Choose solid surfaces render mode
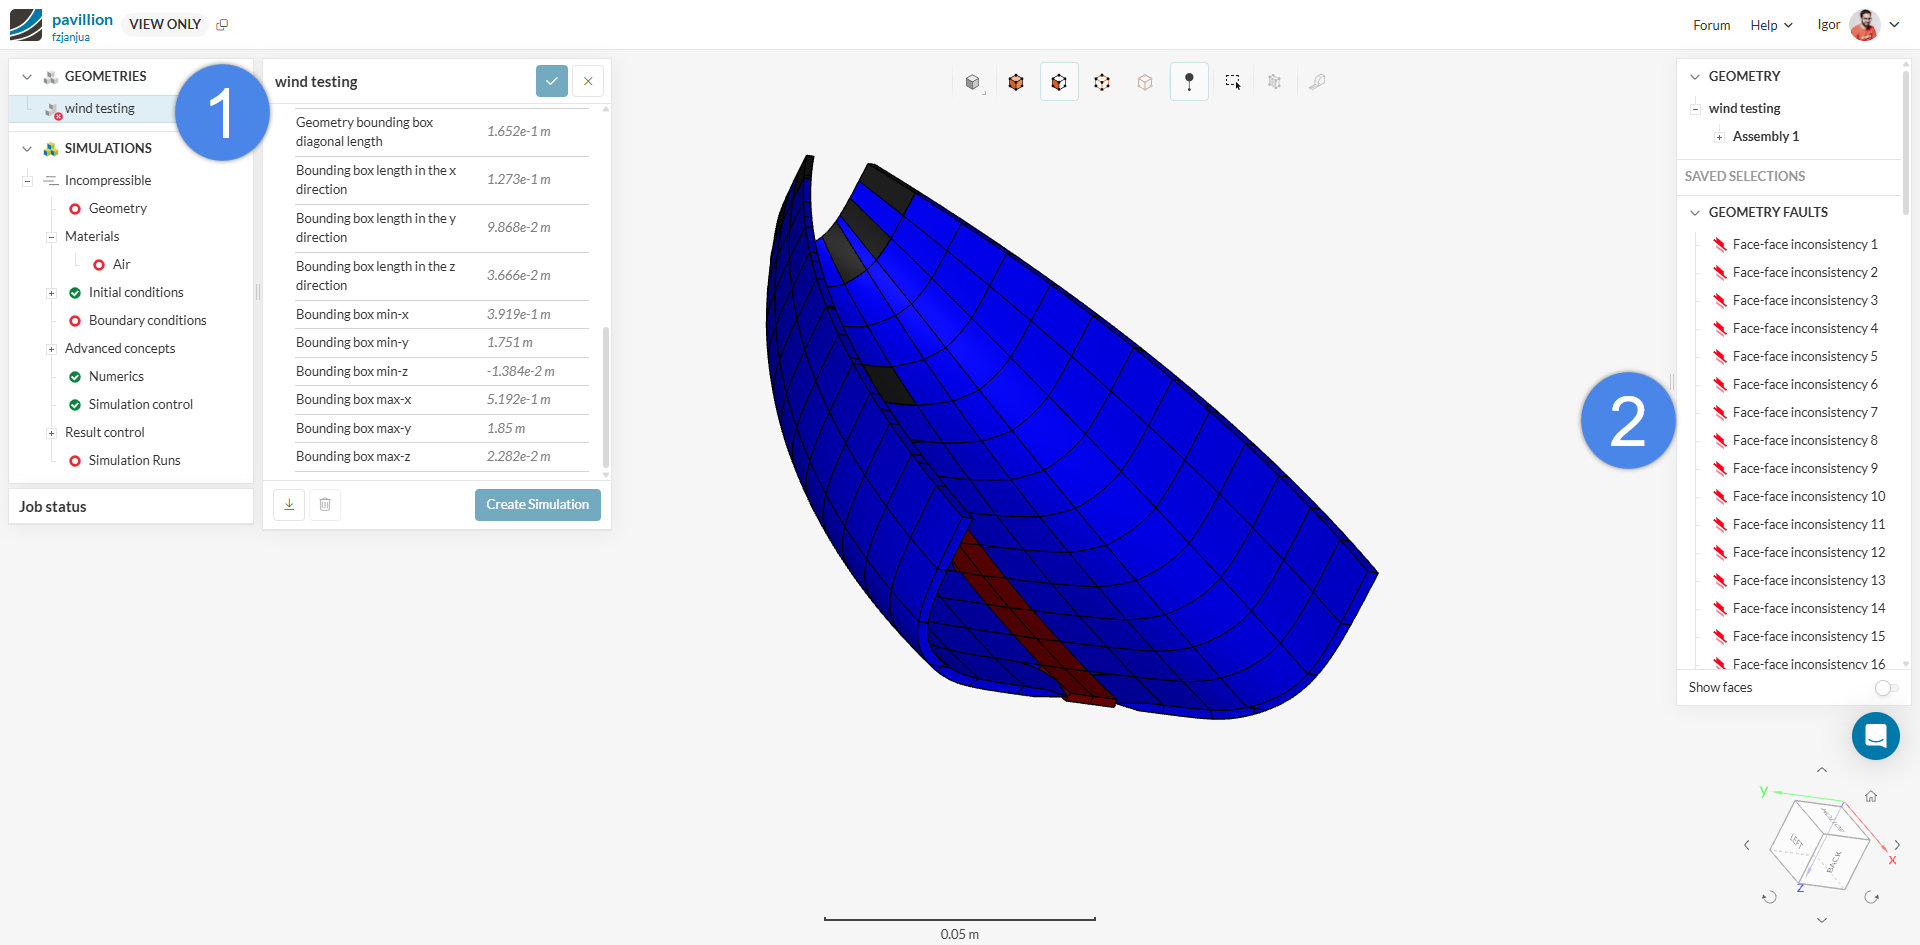 [x=1016, y=82]
